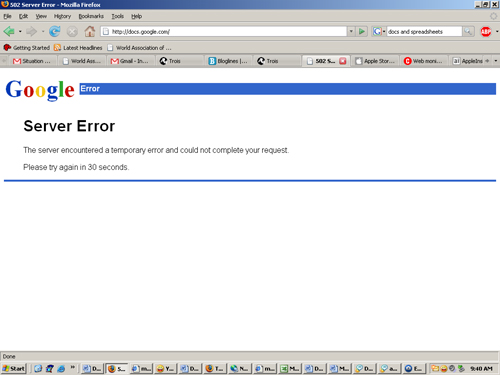Switch to the Firefox T... taskbar button
Image resolution: width=500 pixels, height=375 pixels.
coord(214,368)
